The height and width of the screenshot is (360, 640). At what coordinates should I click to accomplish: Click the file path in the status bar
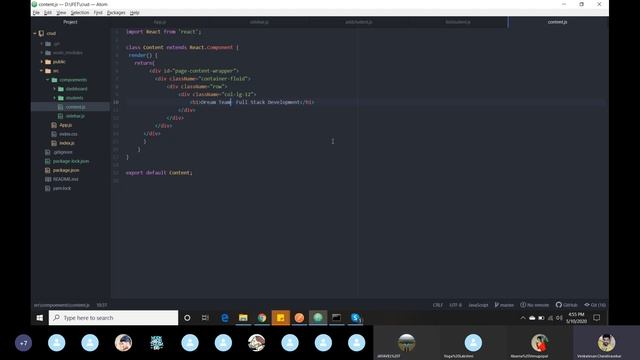pos(62,305)
